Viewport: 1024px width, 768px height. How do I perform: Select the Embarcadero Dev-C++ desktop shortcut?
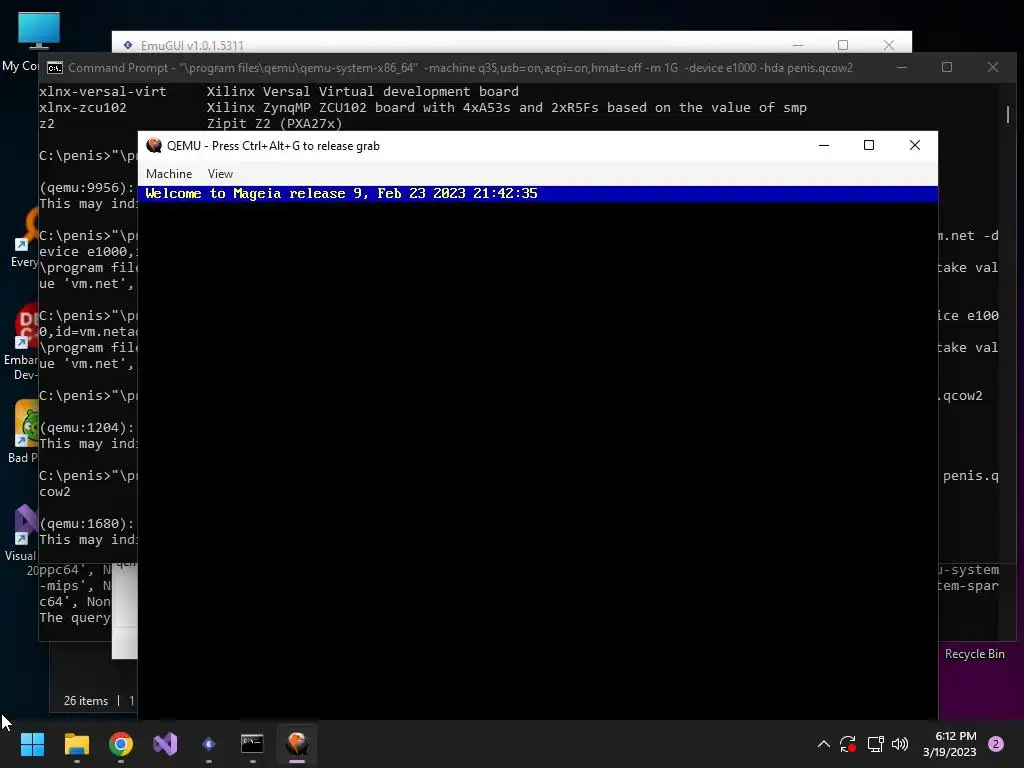[22, 343]
